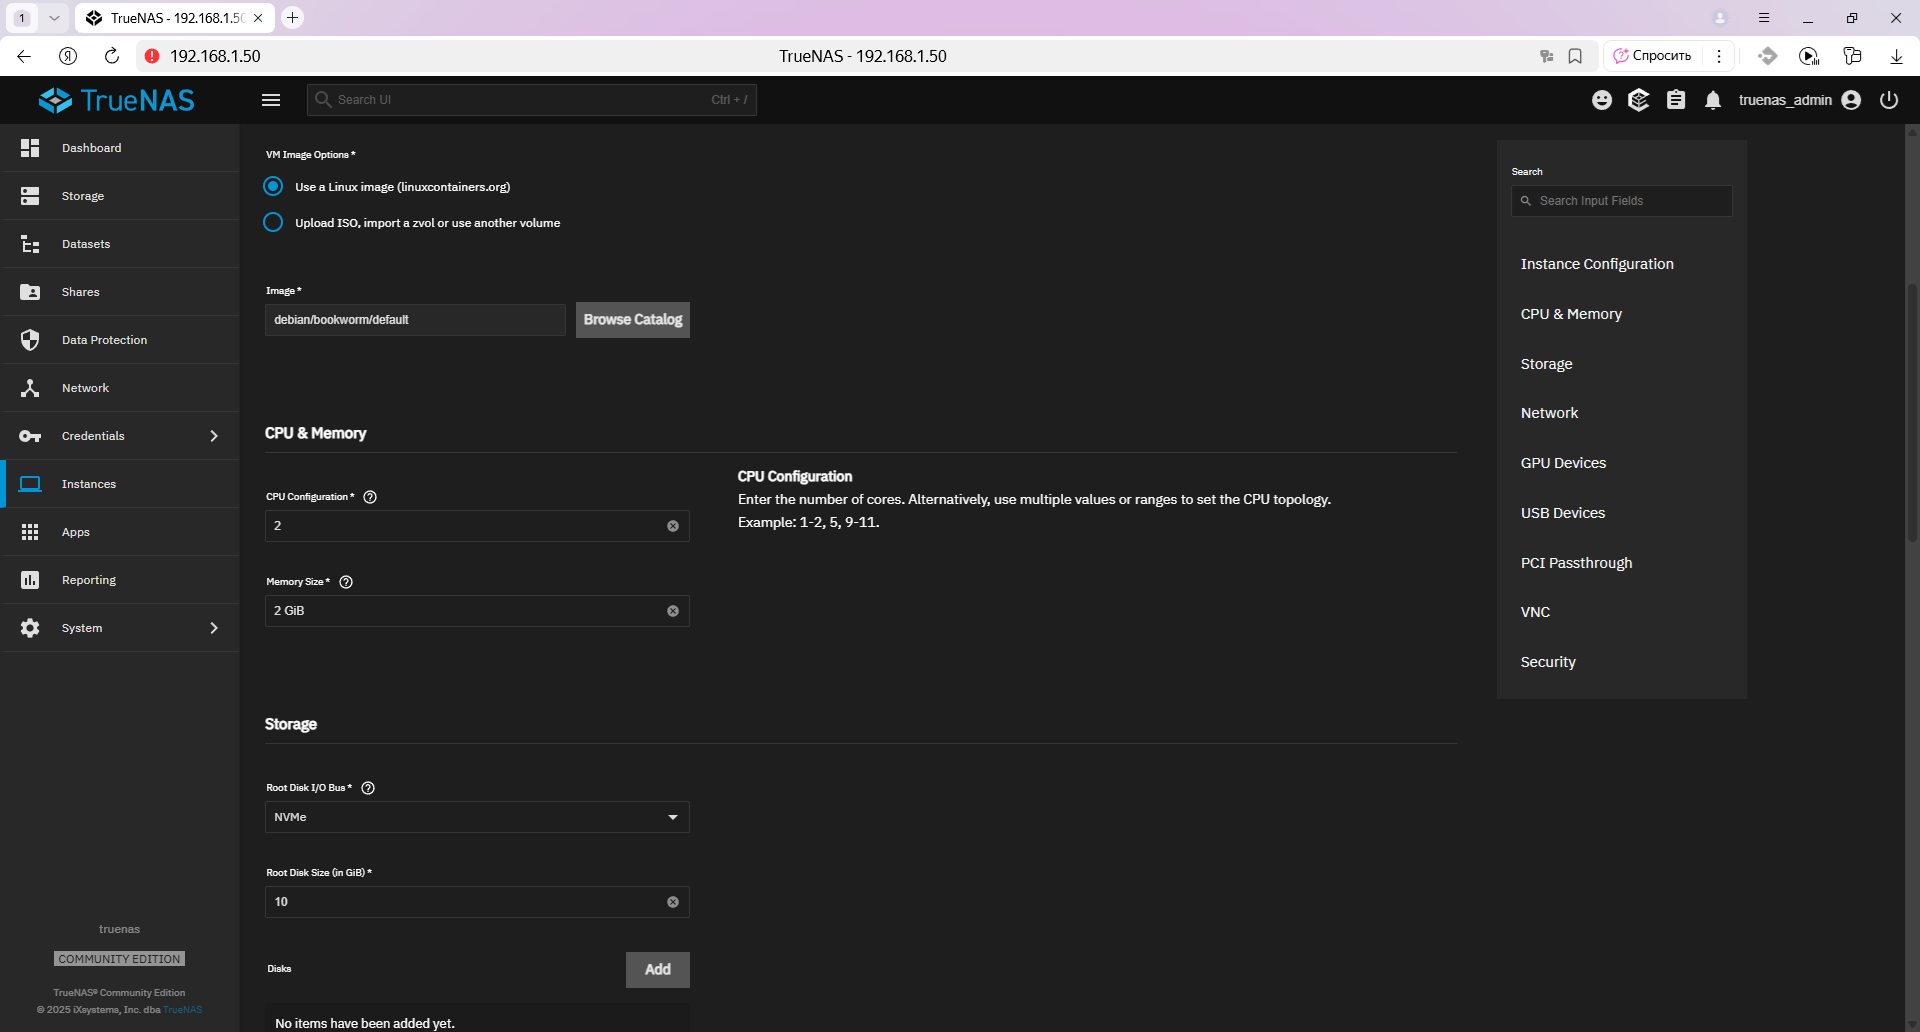
Task: Click the page vertical scrollbar
Action: [1912, 412]
